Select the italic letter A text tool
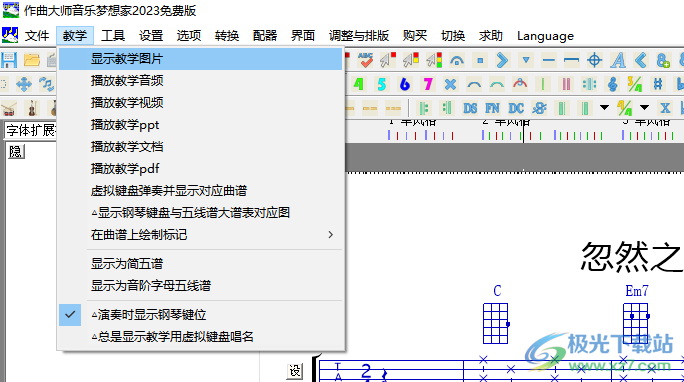The height and width of the screenshot is (382, 684). 618,60
